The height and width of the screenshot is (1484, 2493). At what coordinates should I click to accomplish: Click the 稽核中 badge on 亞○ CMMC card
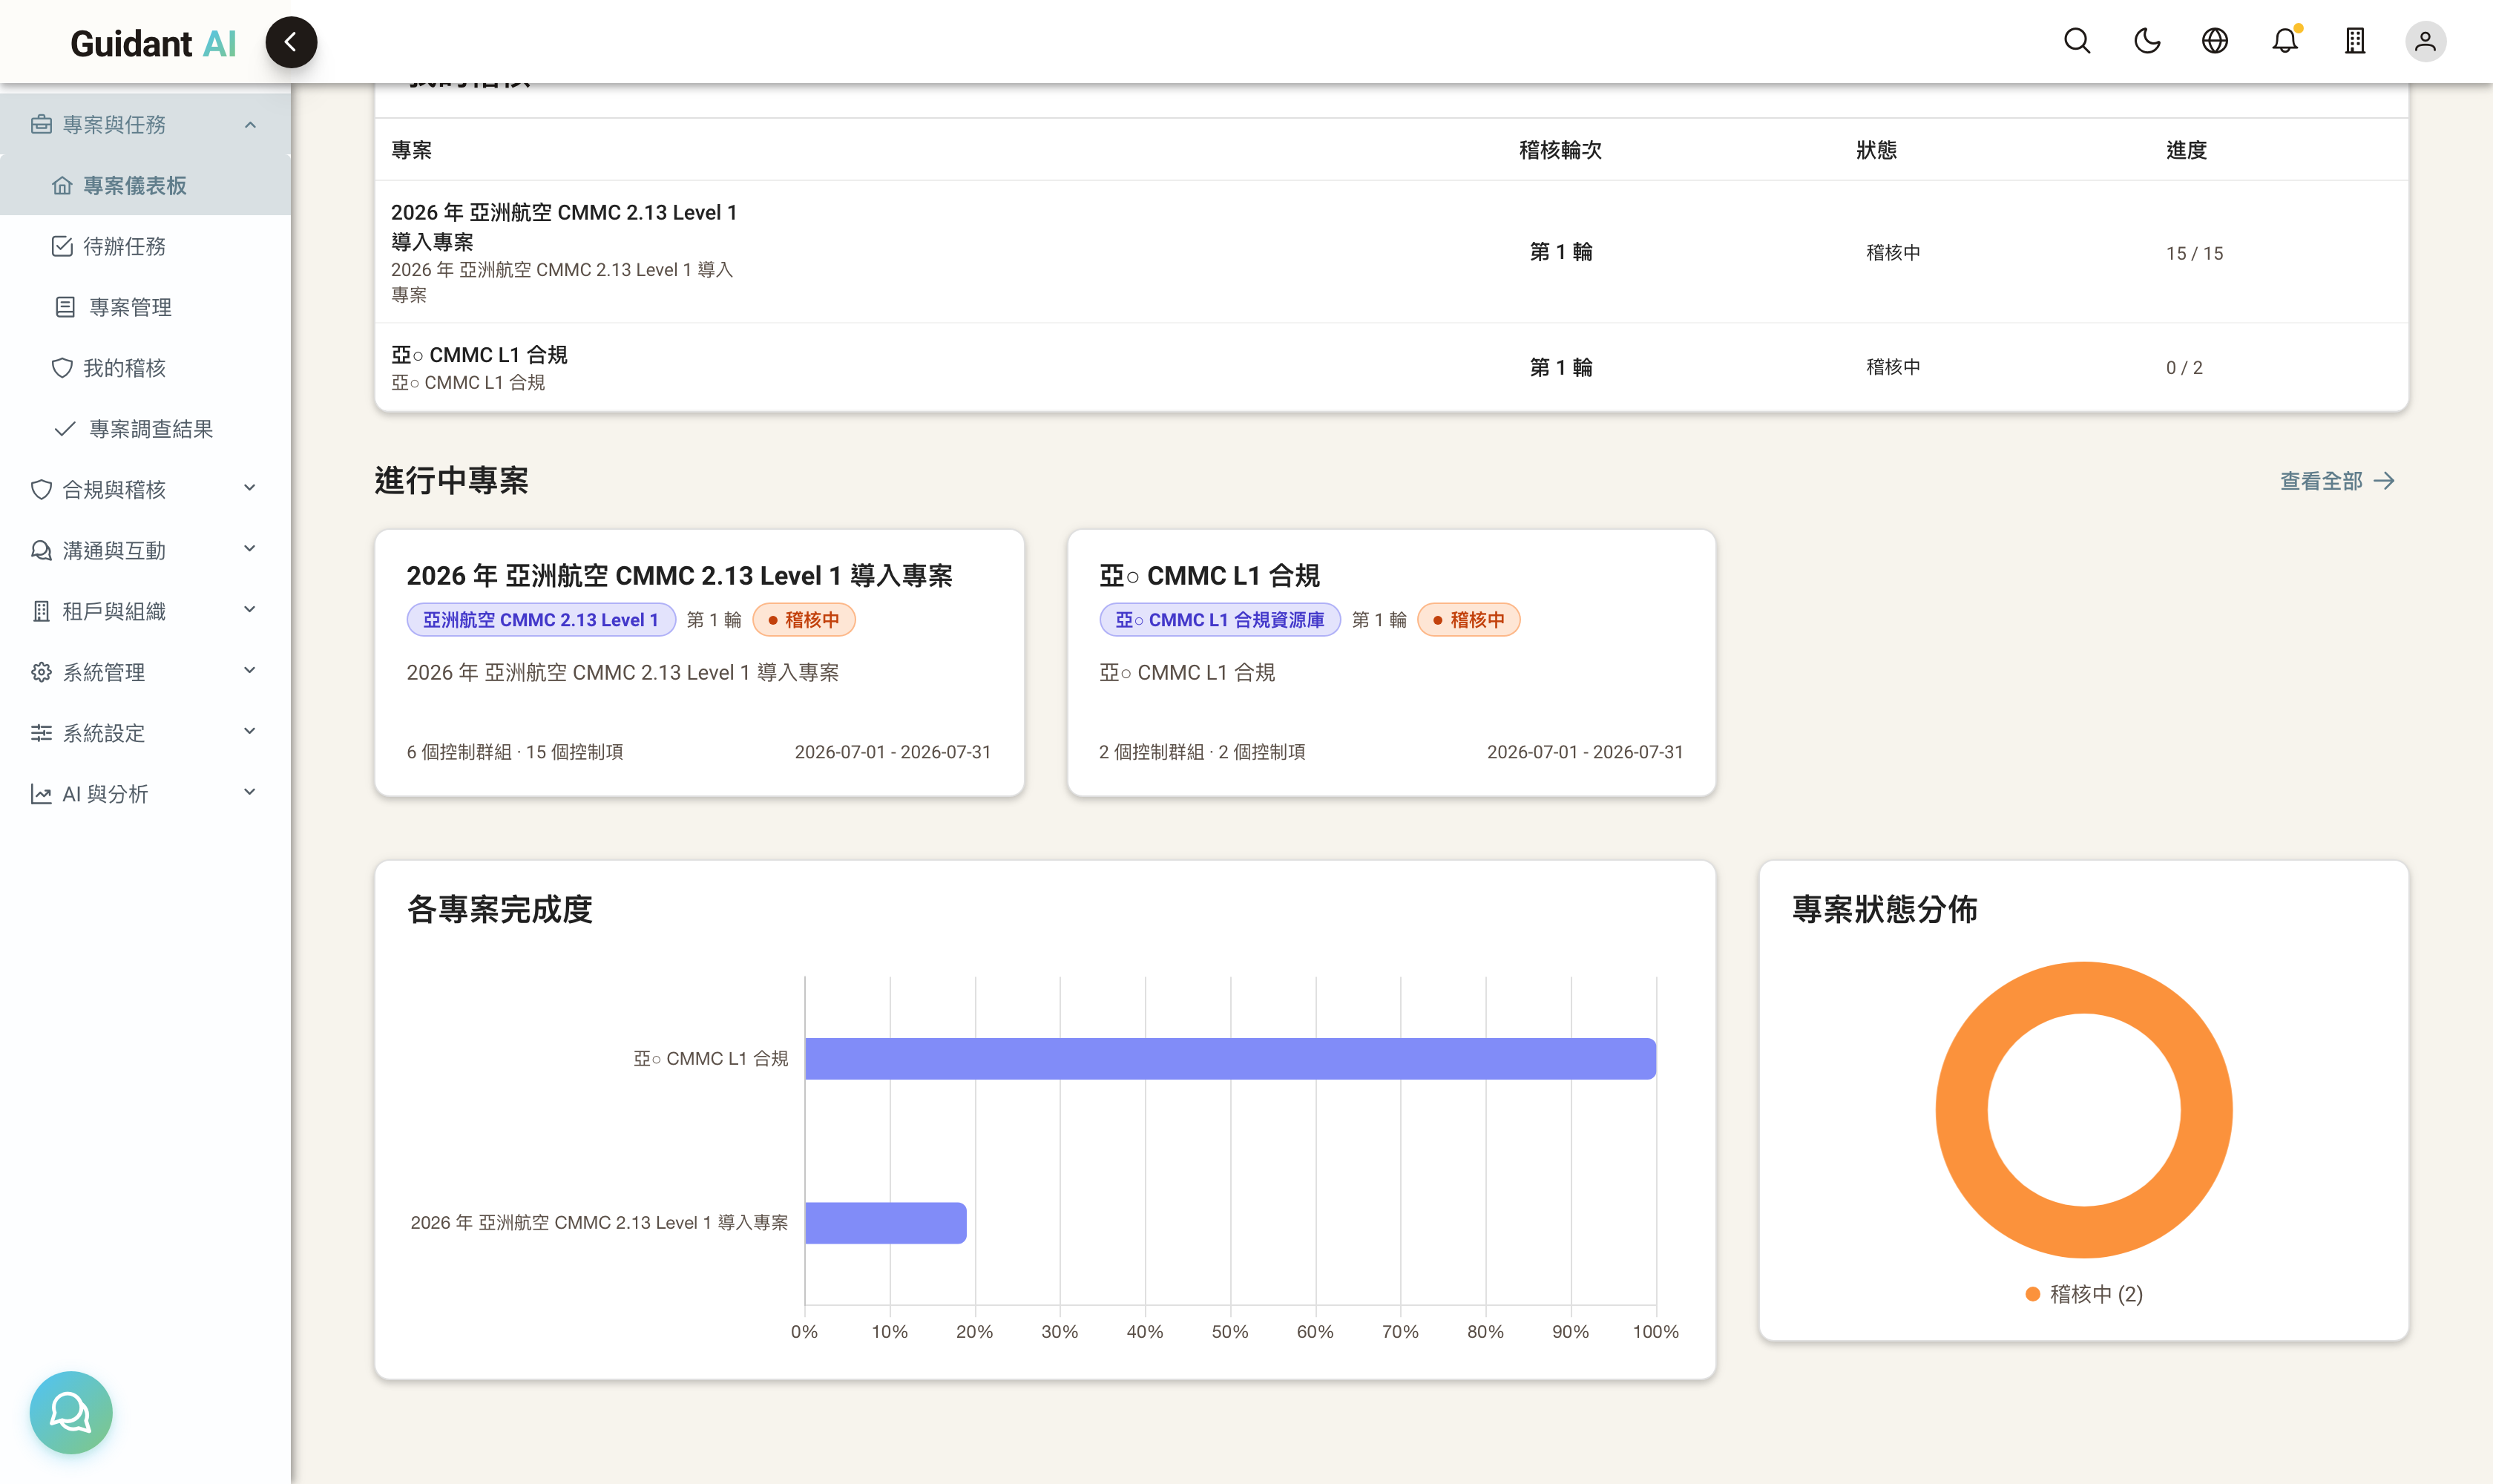[x=1468, y=620]
